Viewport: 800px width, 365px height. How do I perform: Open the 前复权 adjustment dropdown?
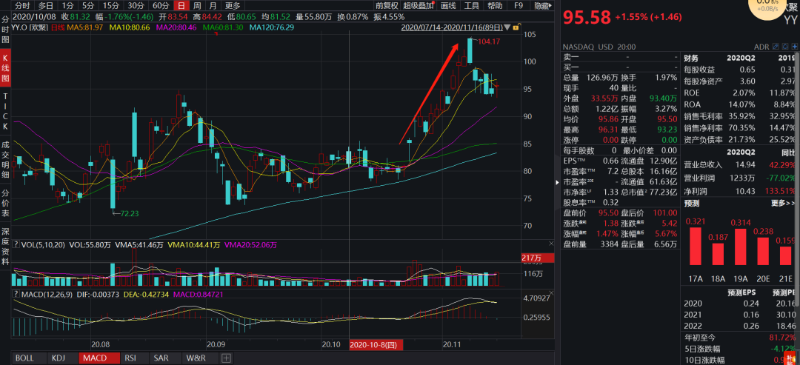[387, 6]
